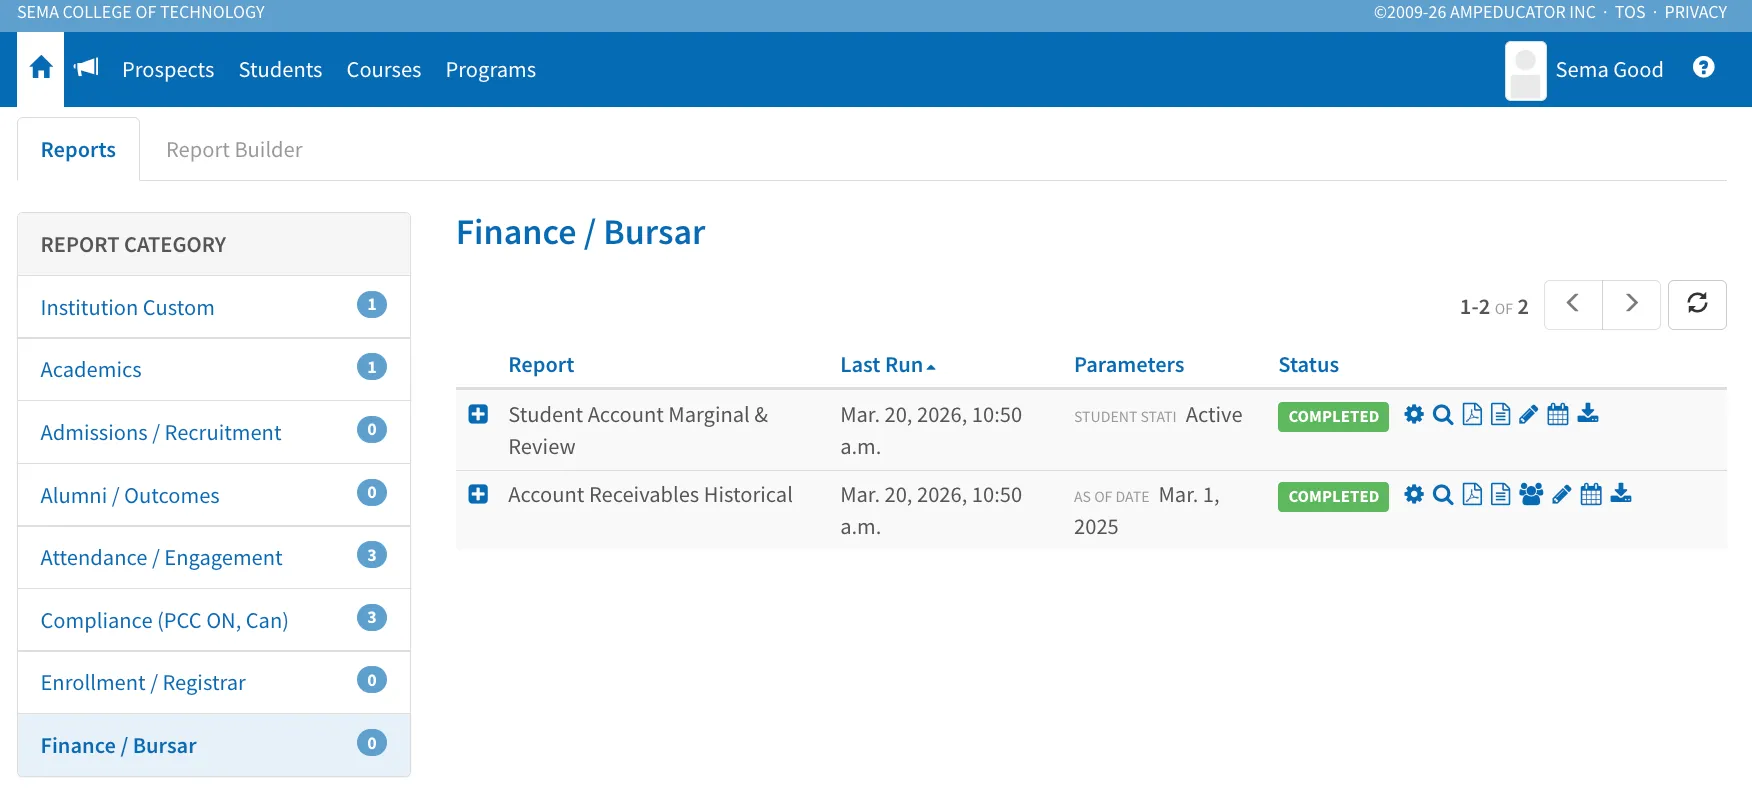Sort the table by Last Run
This screenshot has height=790, width=1752.
[887, 365]
